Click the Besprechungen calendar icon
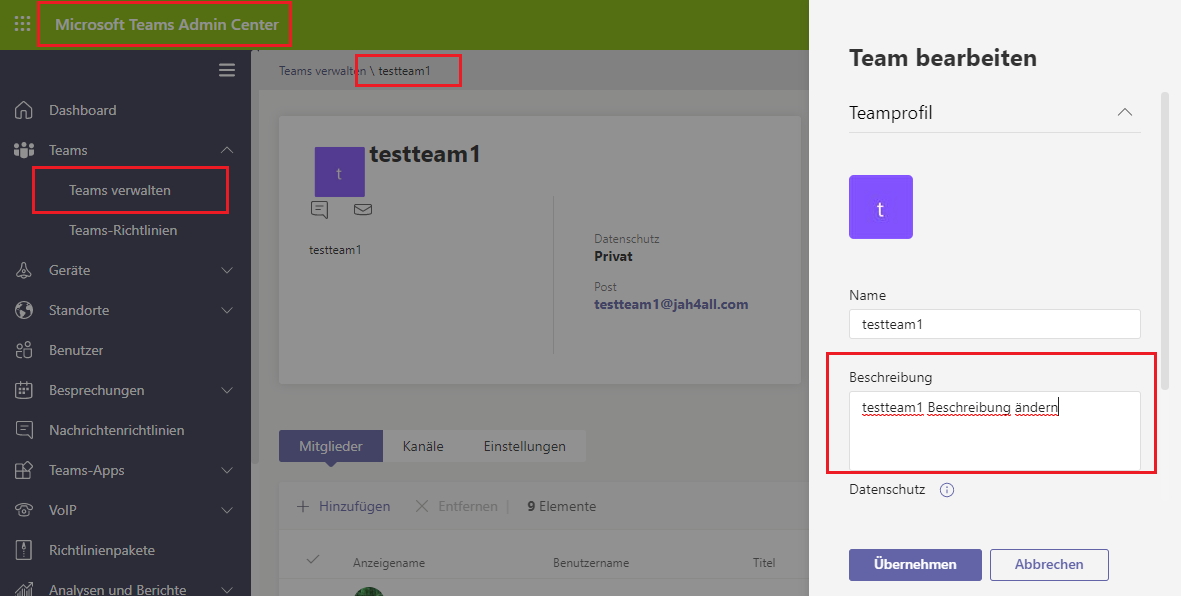This screenshot has height=596, width=1181. 23,390
